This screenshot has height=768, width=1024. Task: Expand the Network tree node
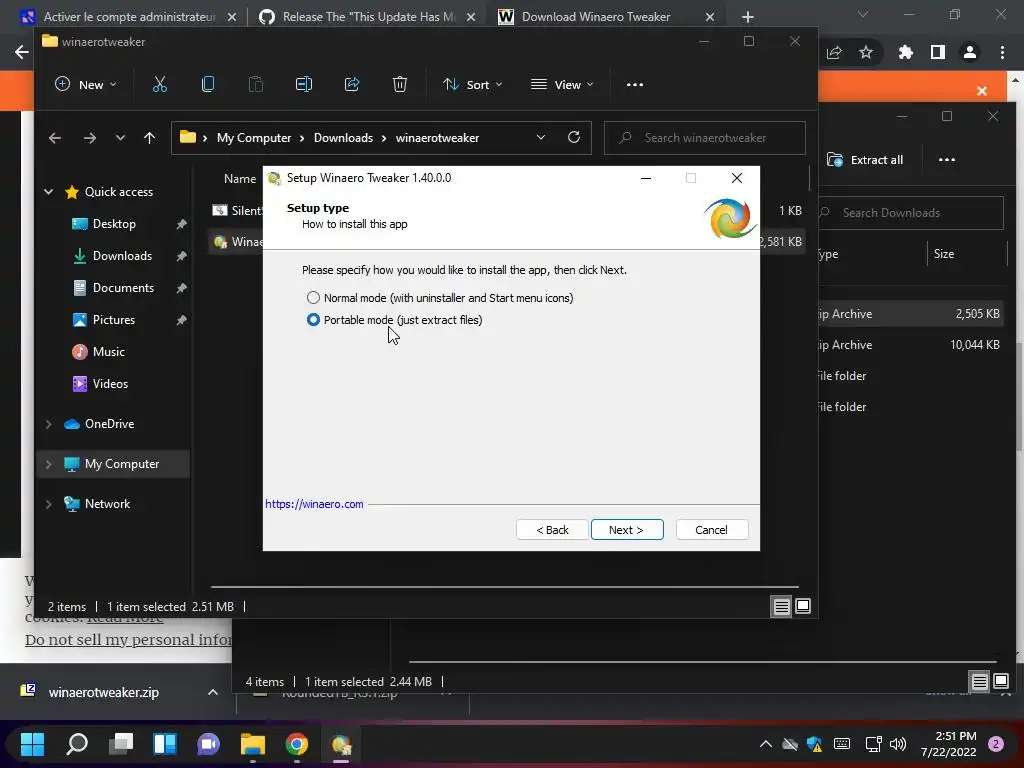click(x=48, y=504)
